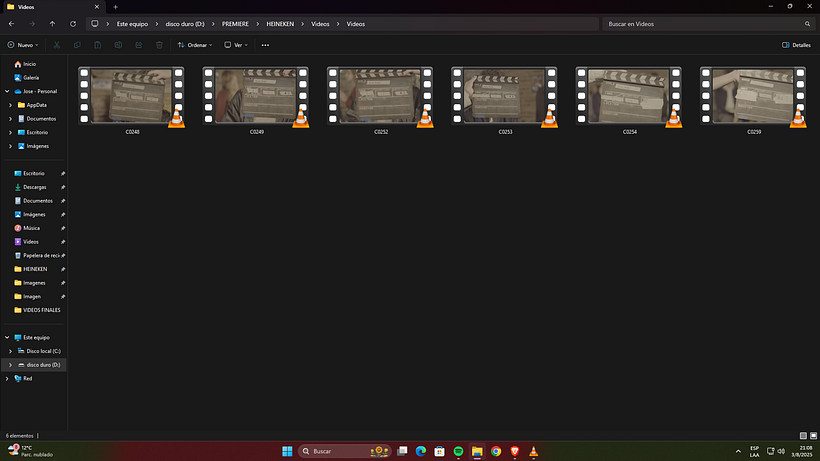Open a new tab with plus button
Viewport: 820px width, 461px height.
coord(116,7)
